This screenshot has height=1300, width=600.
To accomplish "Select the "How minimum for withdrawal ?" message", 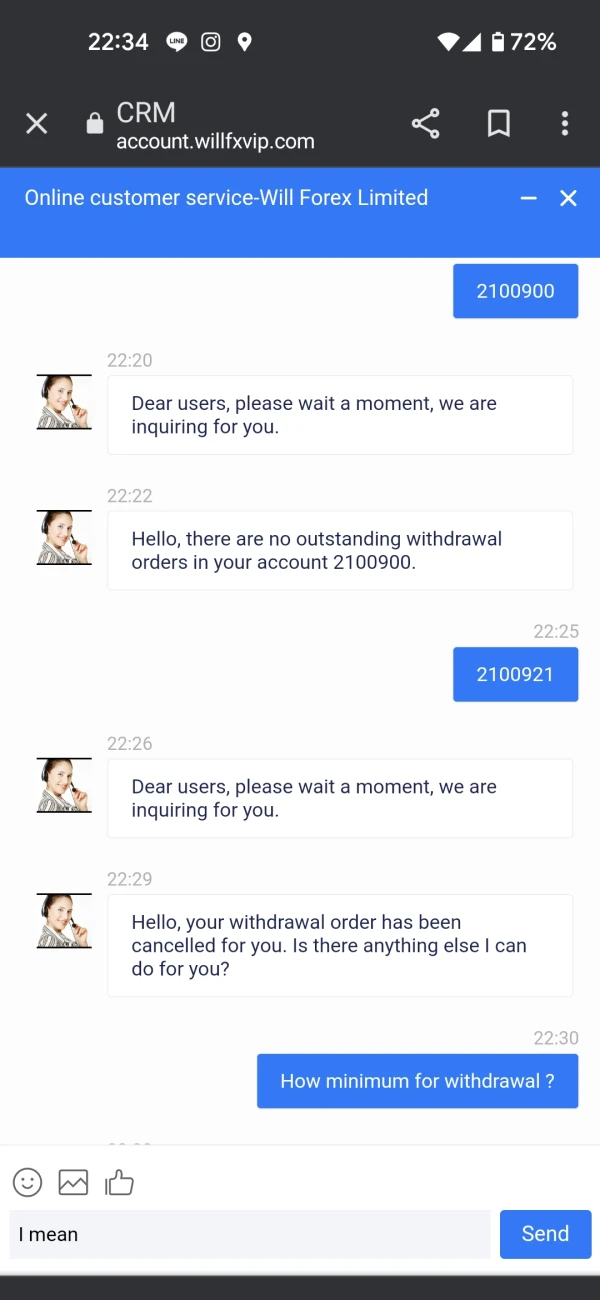I will (x=417, y=1081).
